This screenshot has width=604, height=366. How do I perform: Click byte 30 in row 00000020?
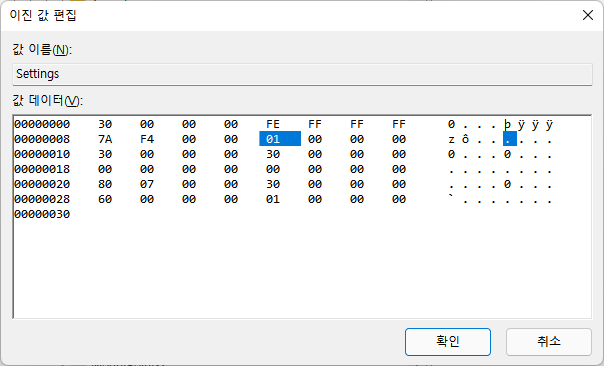(273, 184)
